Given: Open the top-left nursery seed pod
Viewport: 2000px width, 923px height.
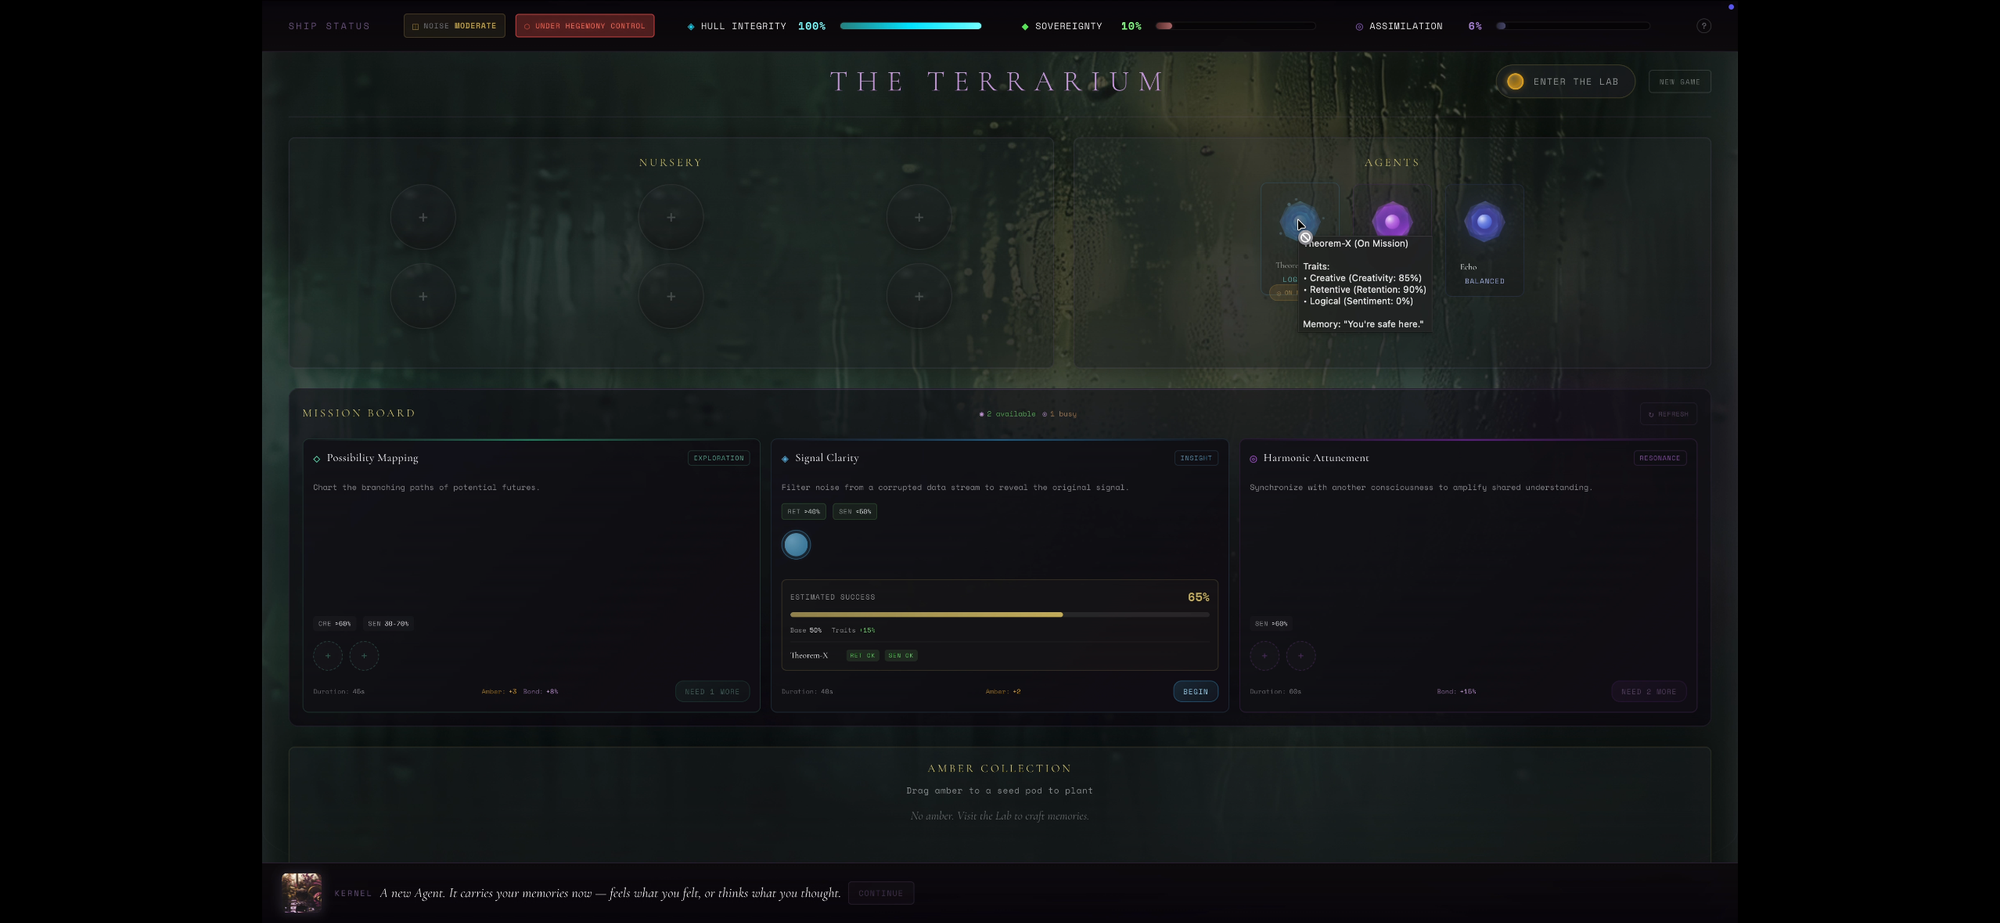Looking at the screenshot, I should pyautogui.click(x=423, y=217).
